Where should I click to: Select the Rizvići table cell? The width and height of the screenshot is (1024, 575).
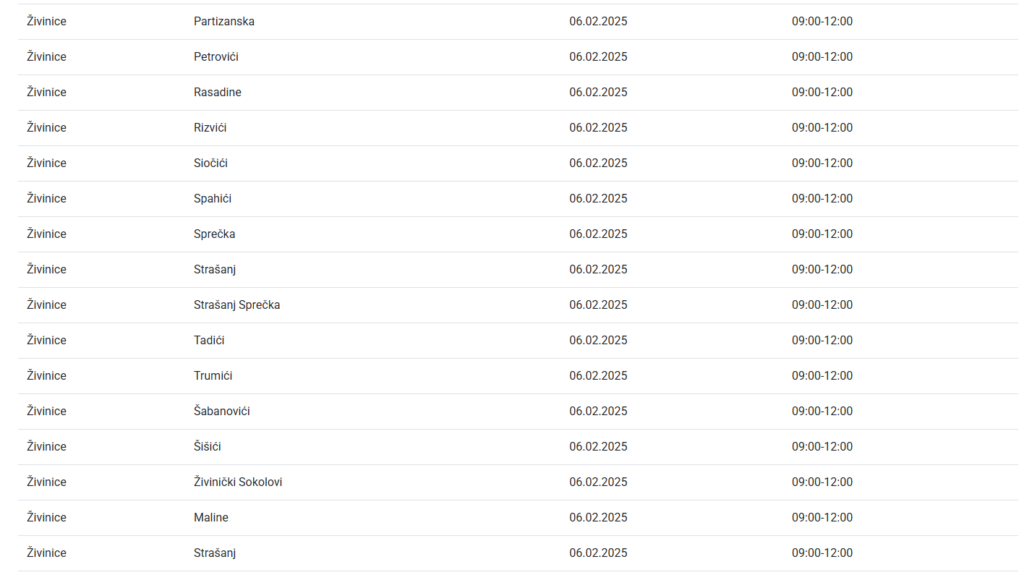[x=210, y=128]
